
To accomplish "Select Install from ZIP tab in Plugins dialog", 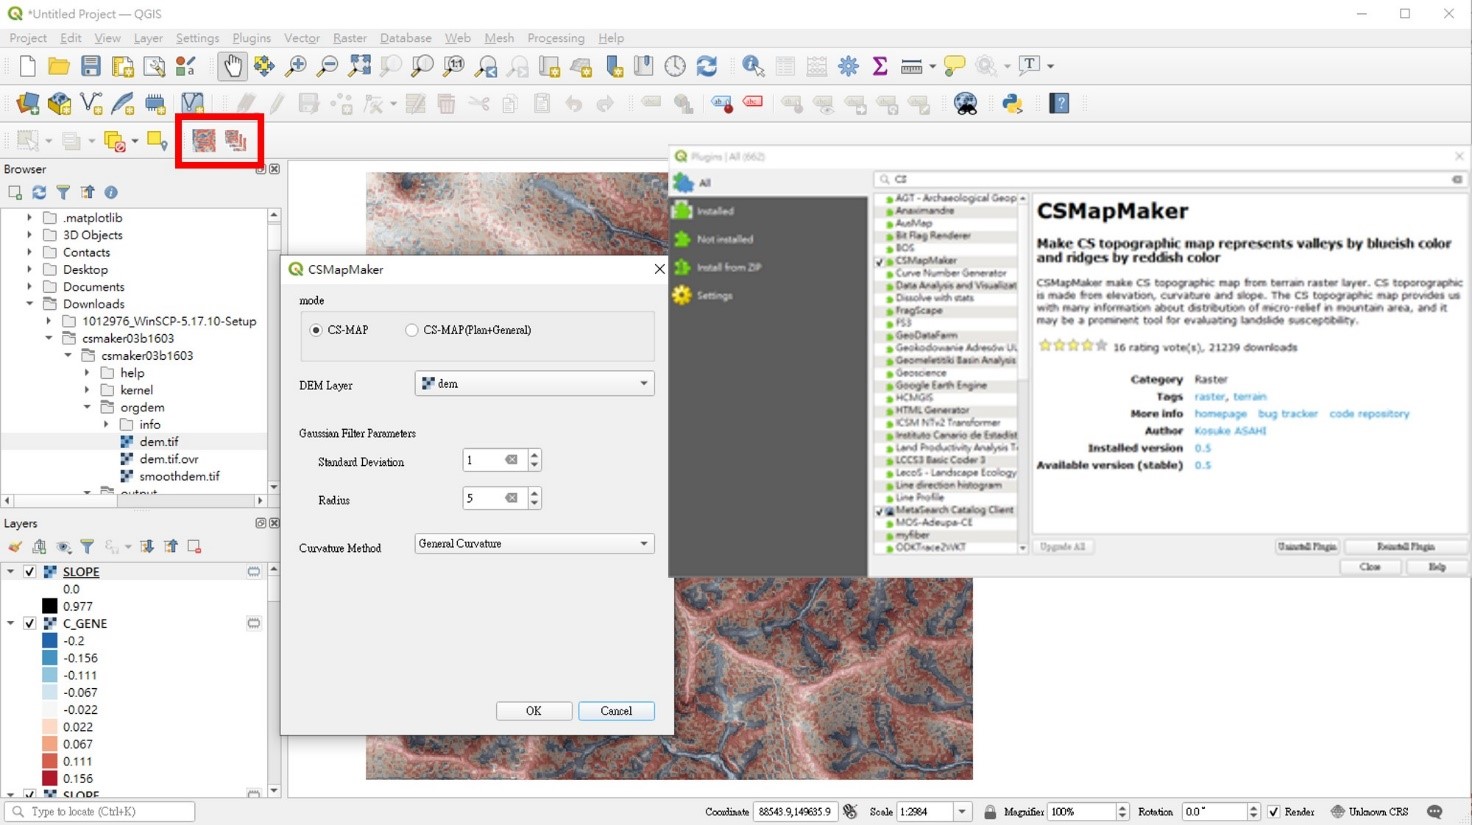I will tap(768, 267).
